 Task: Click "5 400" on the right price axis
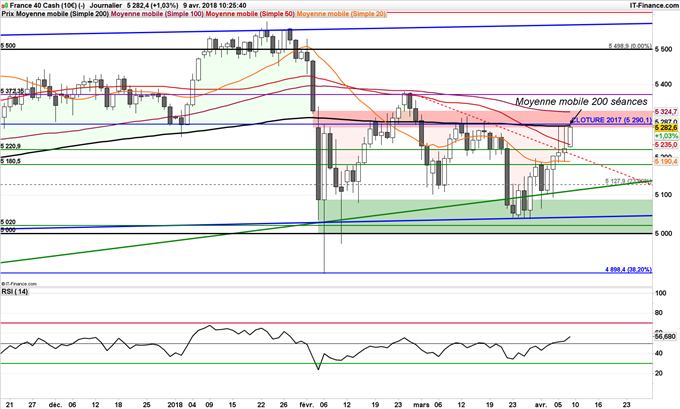pos(664,84)
